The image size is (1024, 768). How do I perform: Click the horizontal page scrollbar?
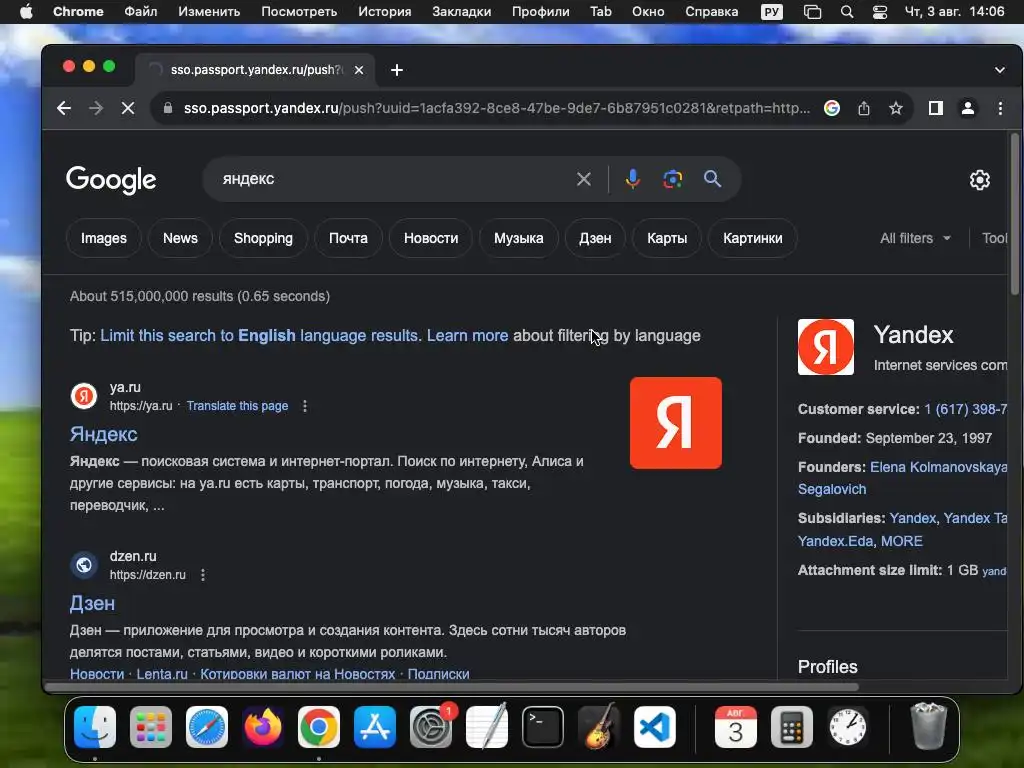[451, 686]
